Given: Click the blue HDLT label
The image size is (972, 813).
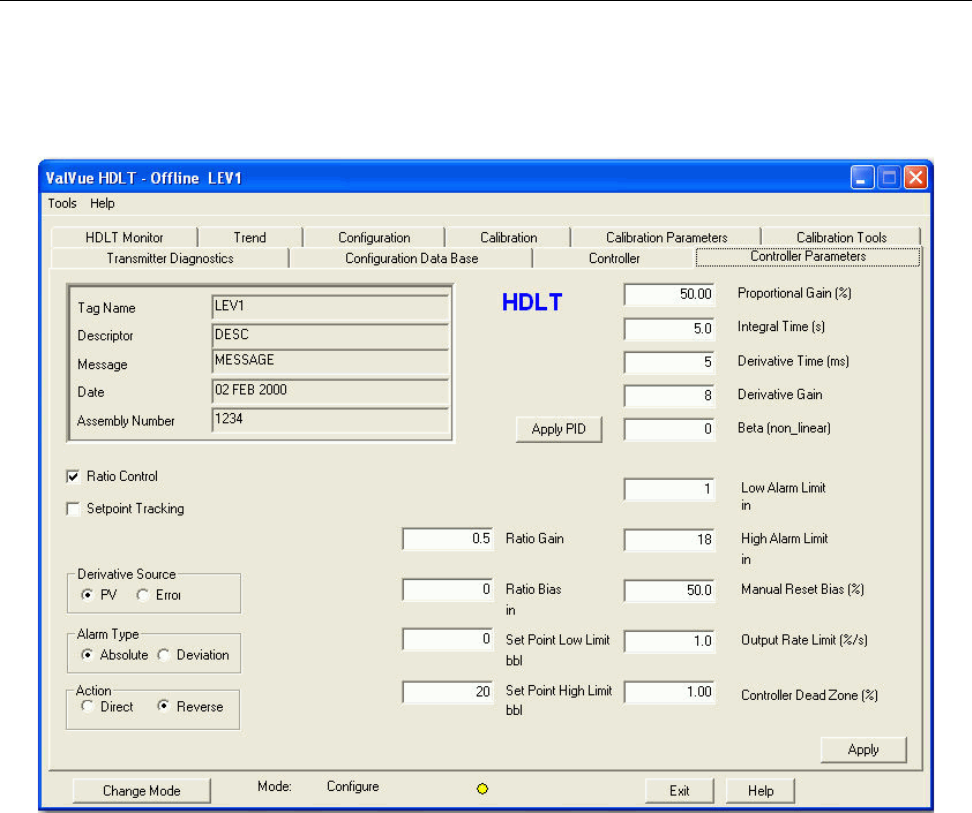Looking at the screenshot, I should click(532, 302).
